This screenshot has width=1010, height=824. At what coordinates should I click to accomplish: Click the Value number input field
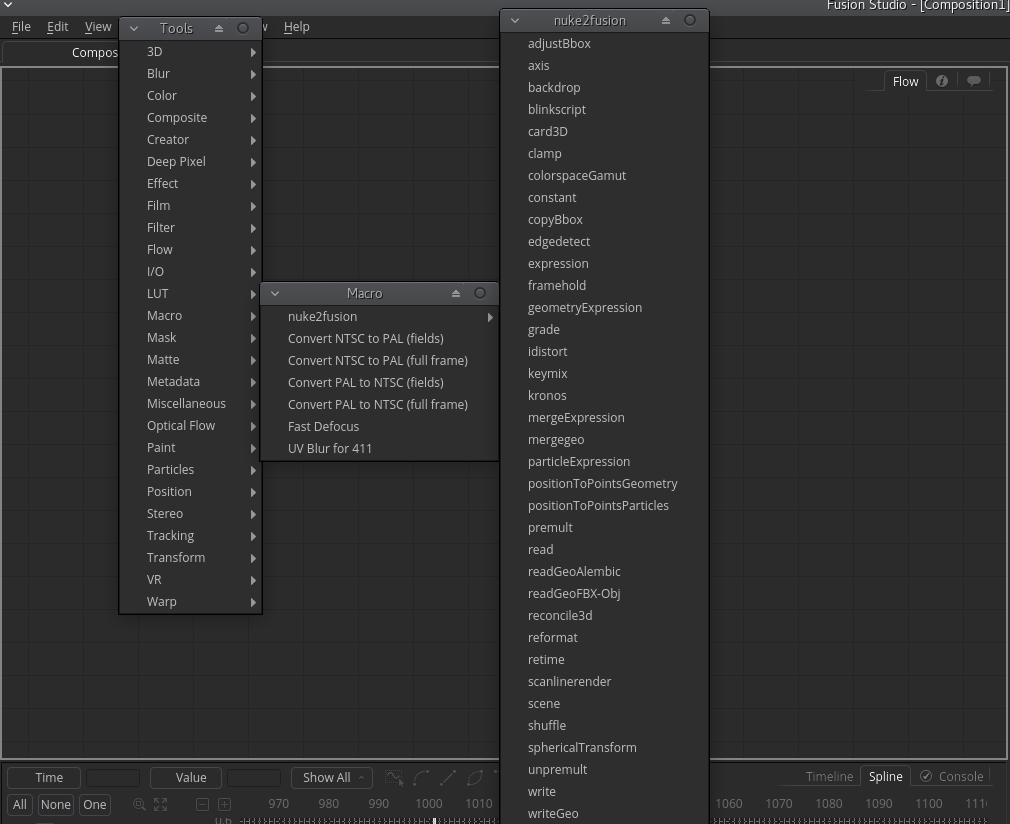tap(254, 778)
